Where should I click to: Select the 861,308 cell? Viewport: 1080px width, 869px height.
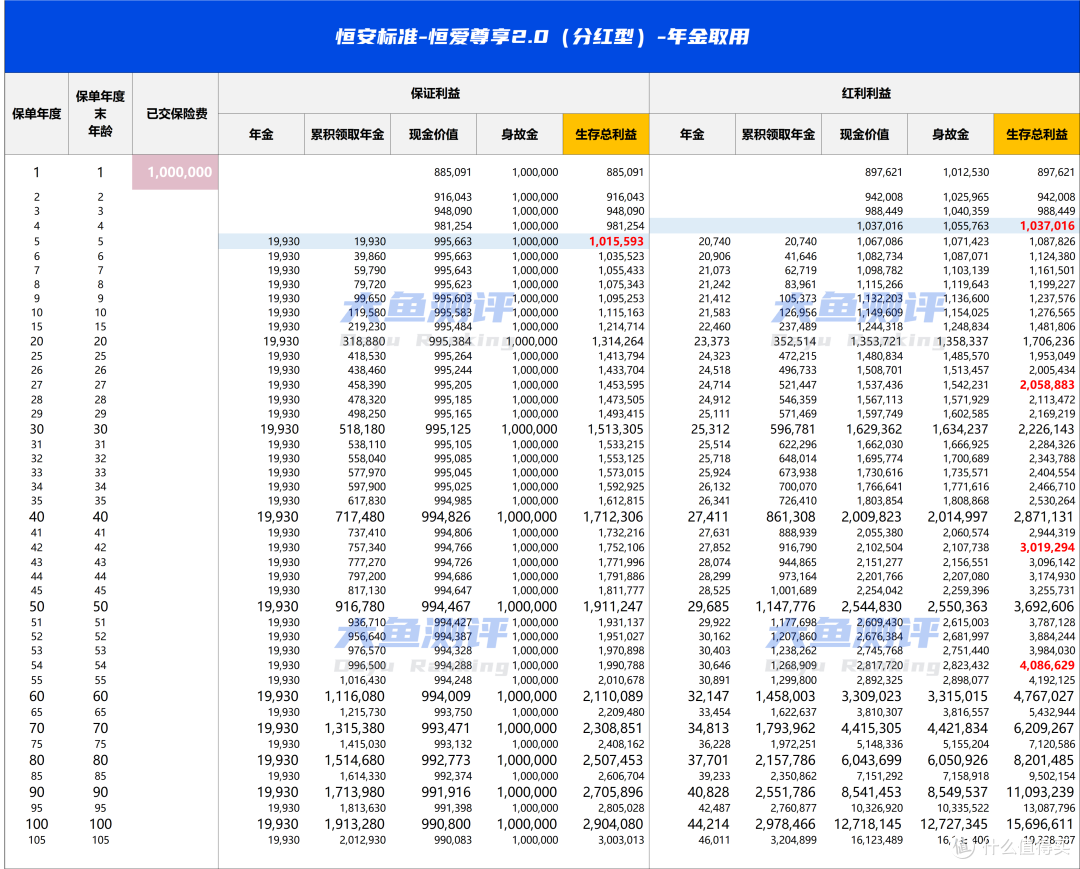point(791,516)
